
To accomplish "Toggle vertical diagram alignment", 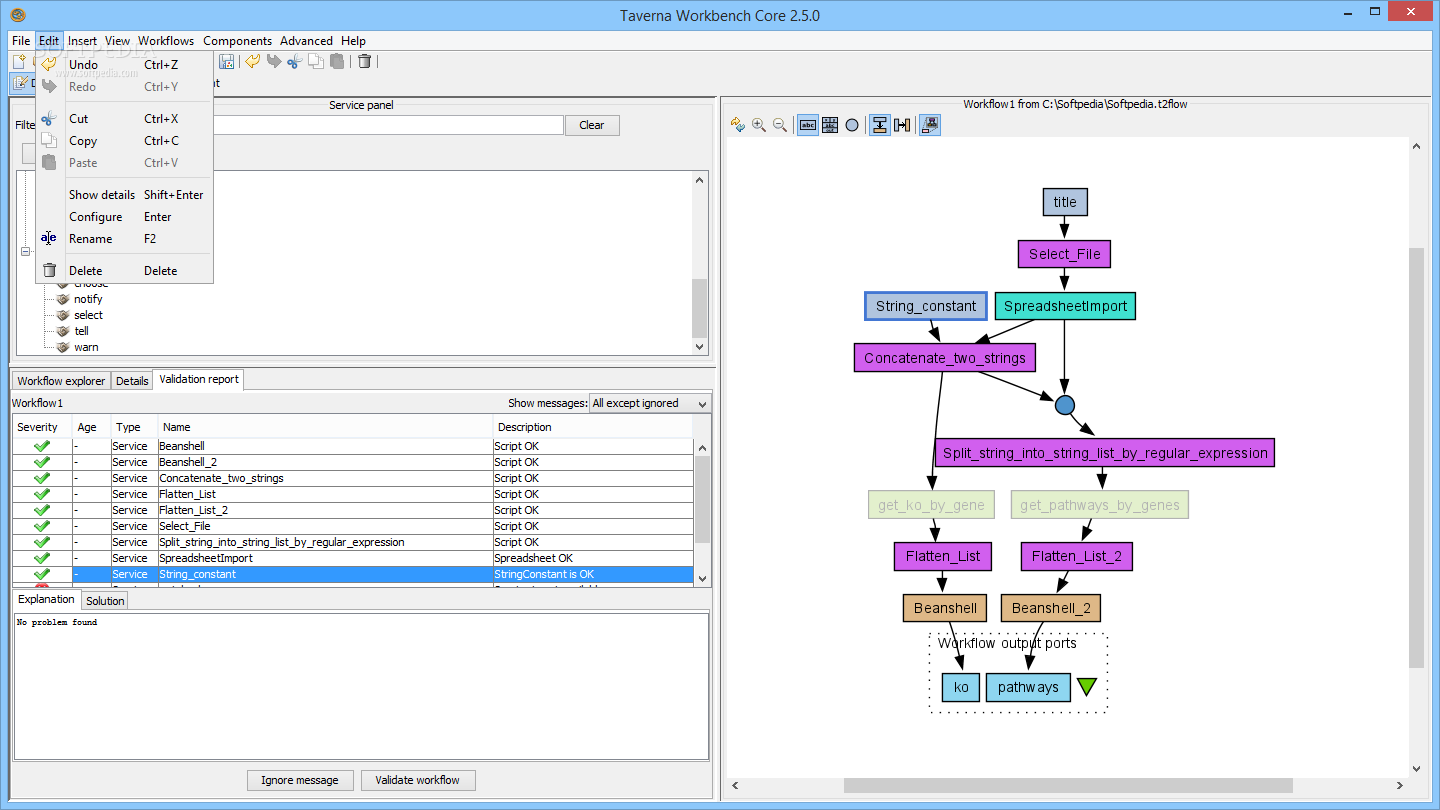I will tap(880, 125).
